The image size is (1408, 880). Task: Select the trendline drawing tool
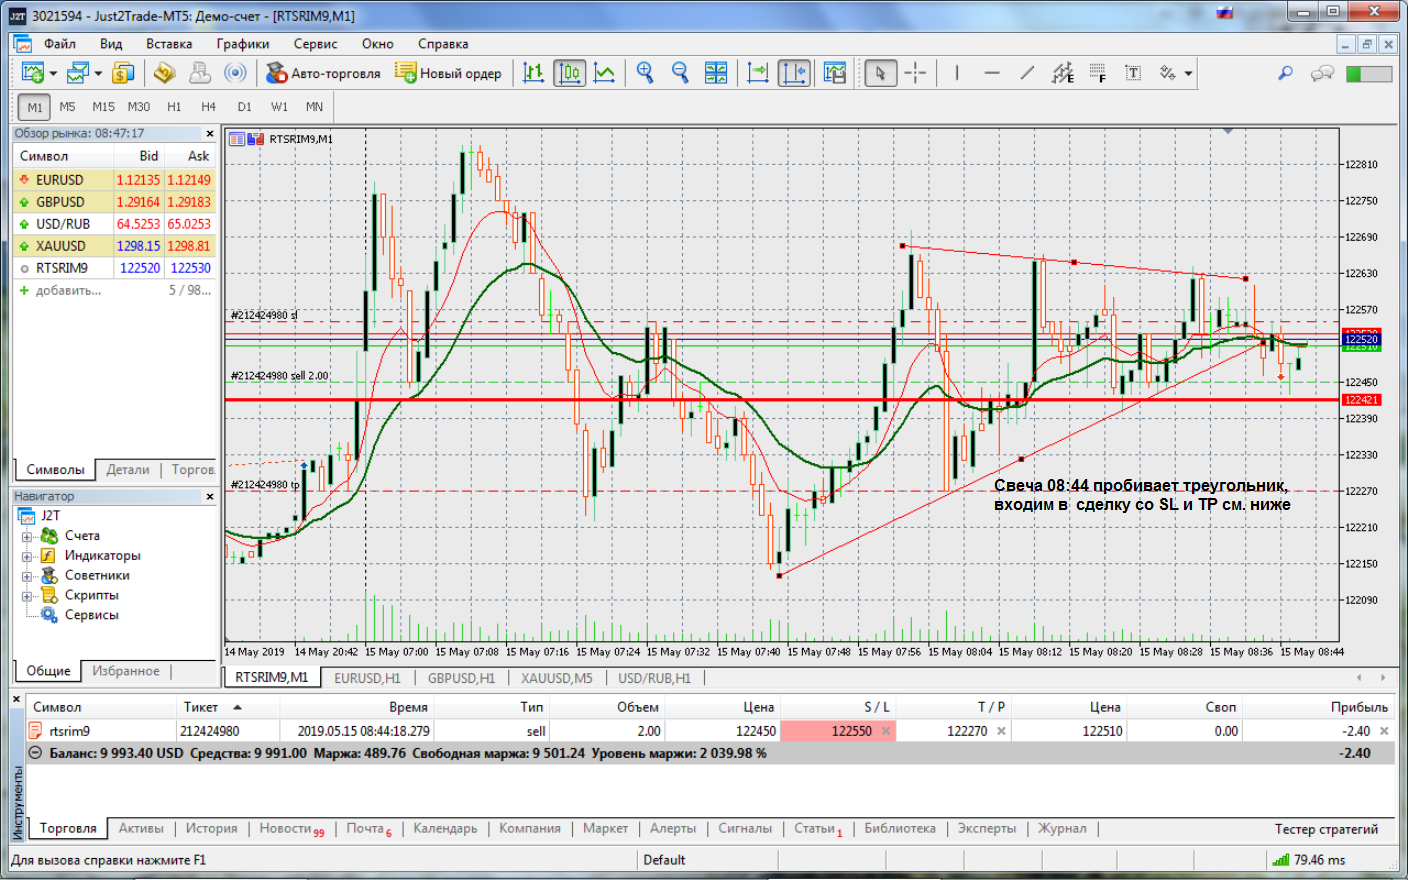1027,73
